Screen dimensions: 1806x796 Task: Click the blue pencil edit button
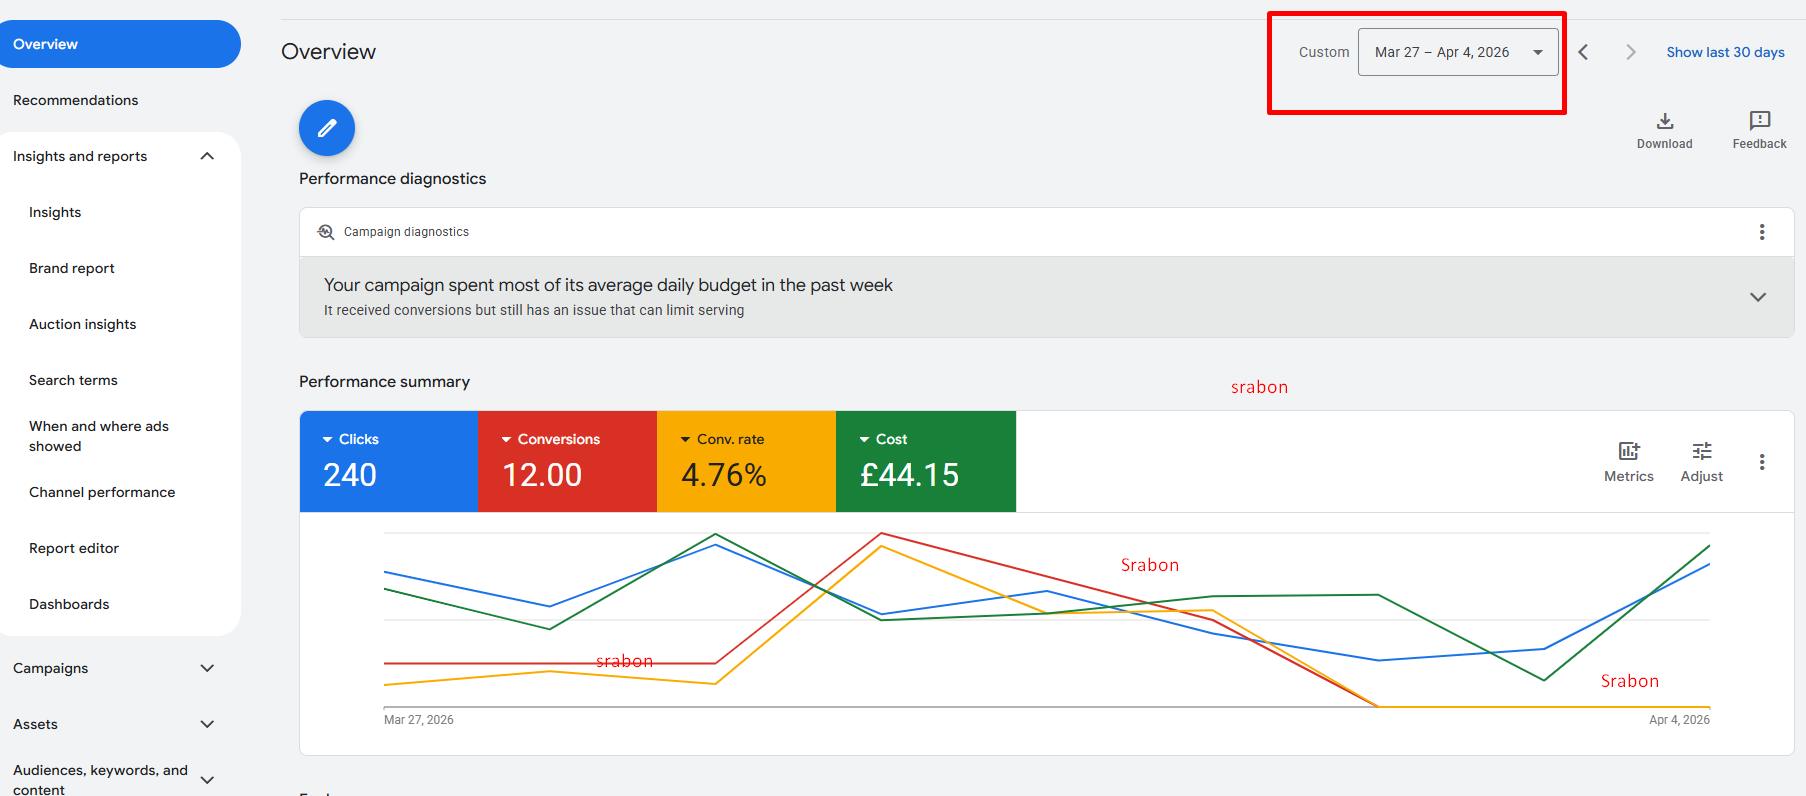point(327,128)
